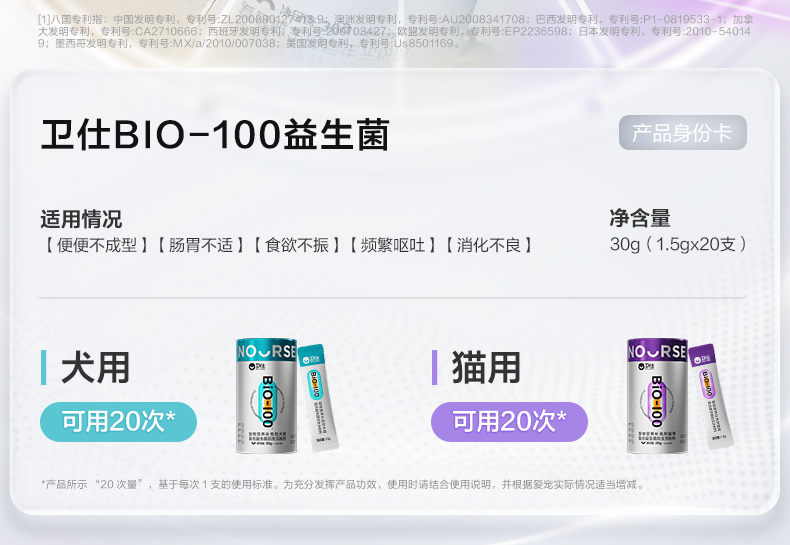
Task: Select the 消化不良 symptom tag
Action: coord(489,245)
